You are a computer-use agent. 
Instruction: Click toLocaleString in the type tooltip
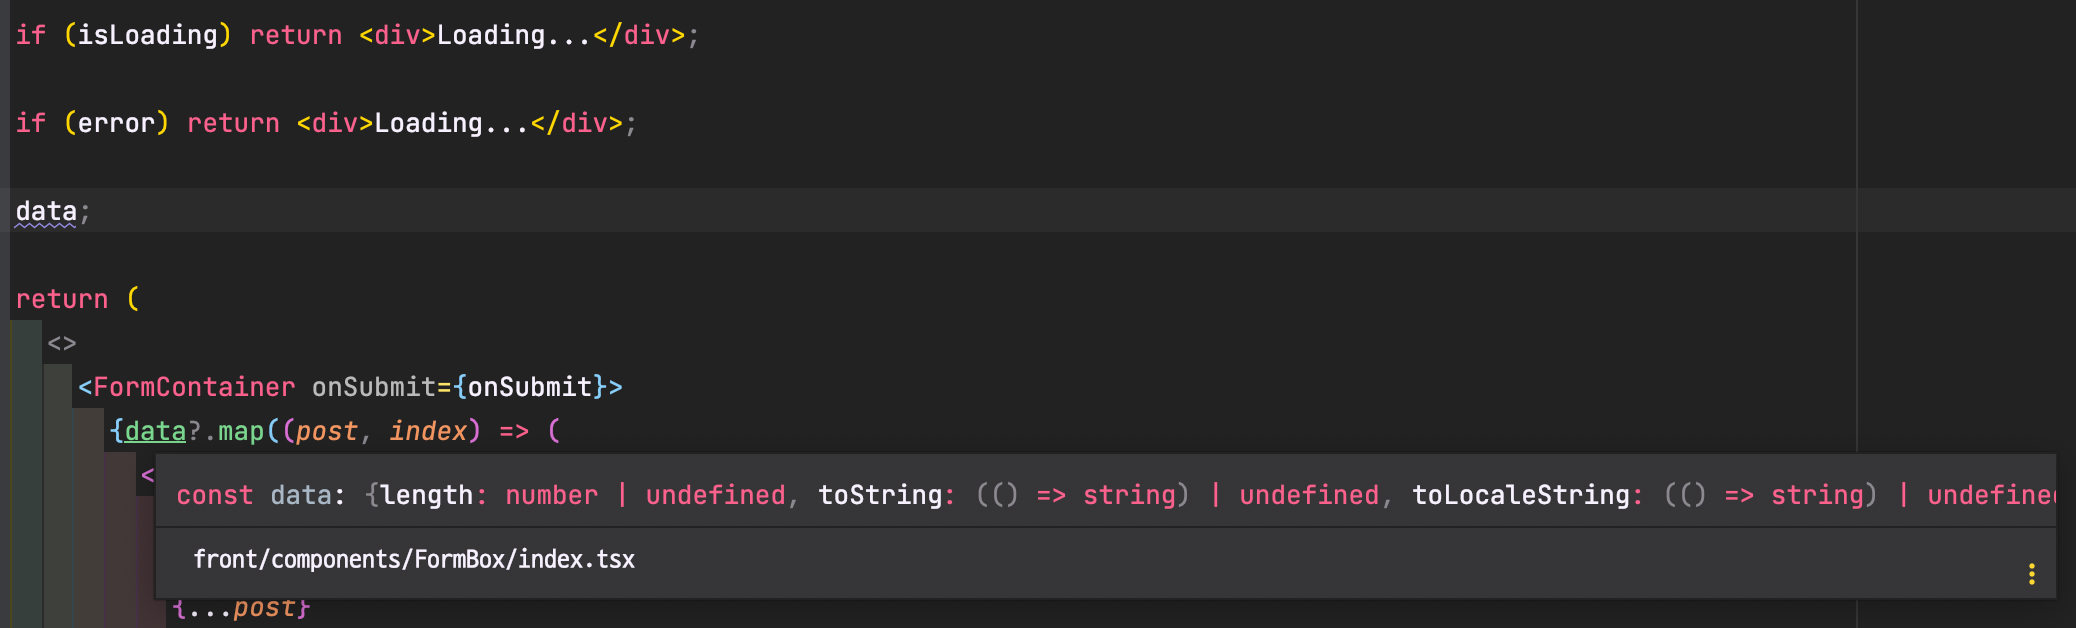click(x=1520, y=495)
